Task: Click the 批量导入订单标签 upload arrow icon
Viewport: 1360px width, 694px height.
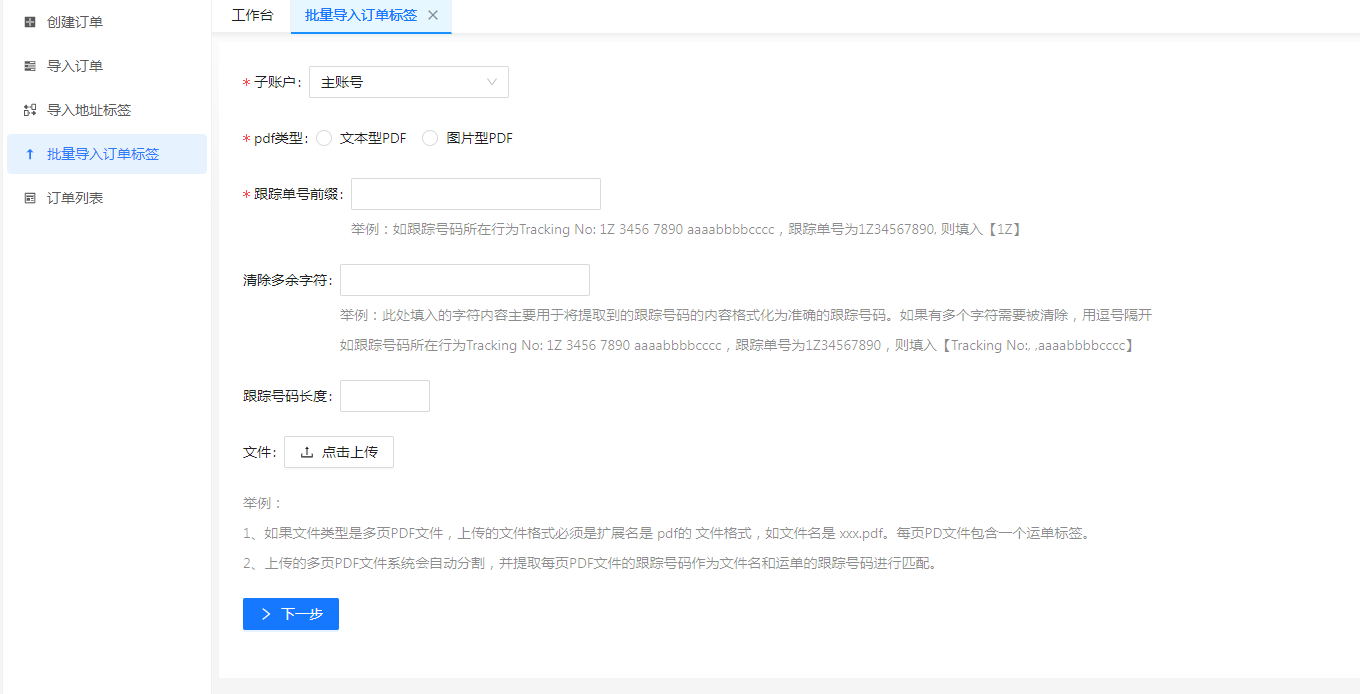Action: [x=30, y=154]
